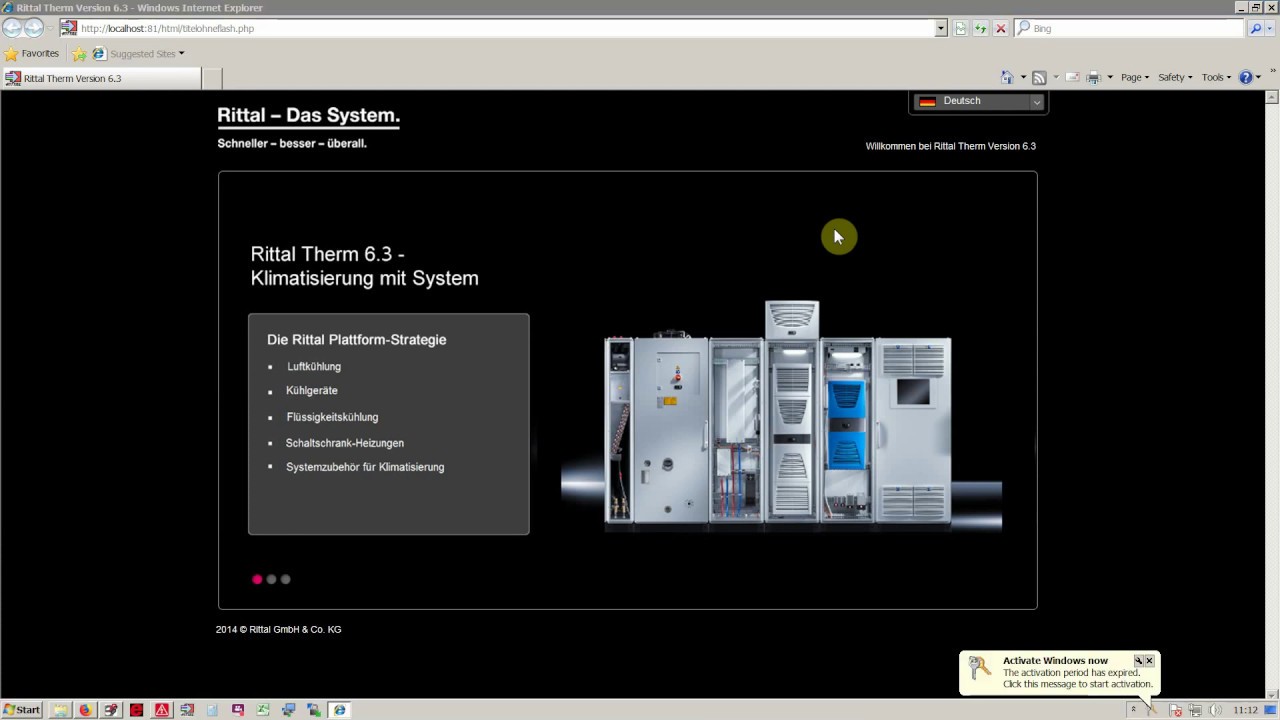The height and width of the screenshot is (720, 1280).
Task: Select the Rittal Therm Version 6.3 tab
Action: tap(102, 78)
